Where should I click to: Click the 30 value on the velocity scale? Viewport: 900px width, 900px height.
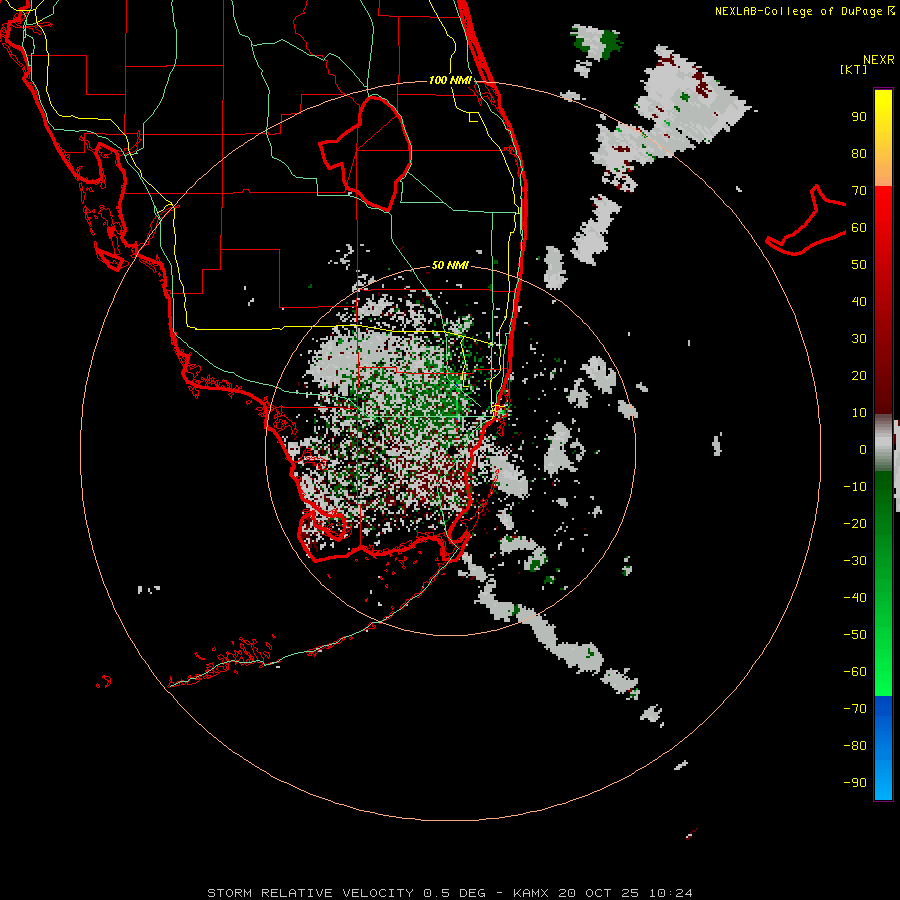coord(859,339)
